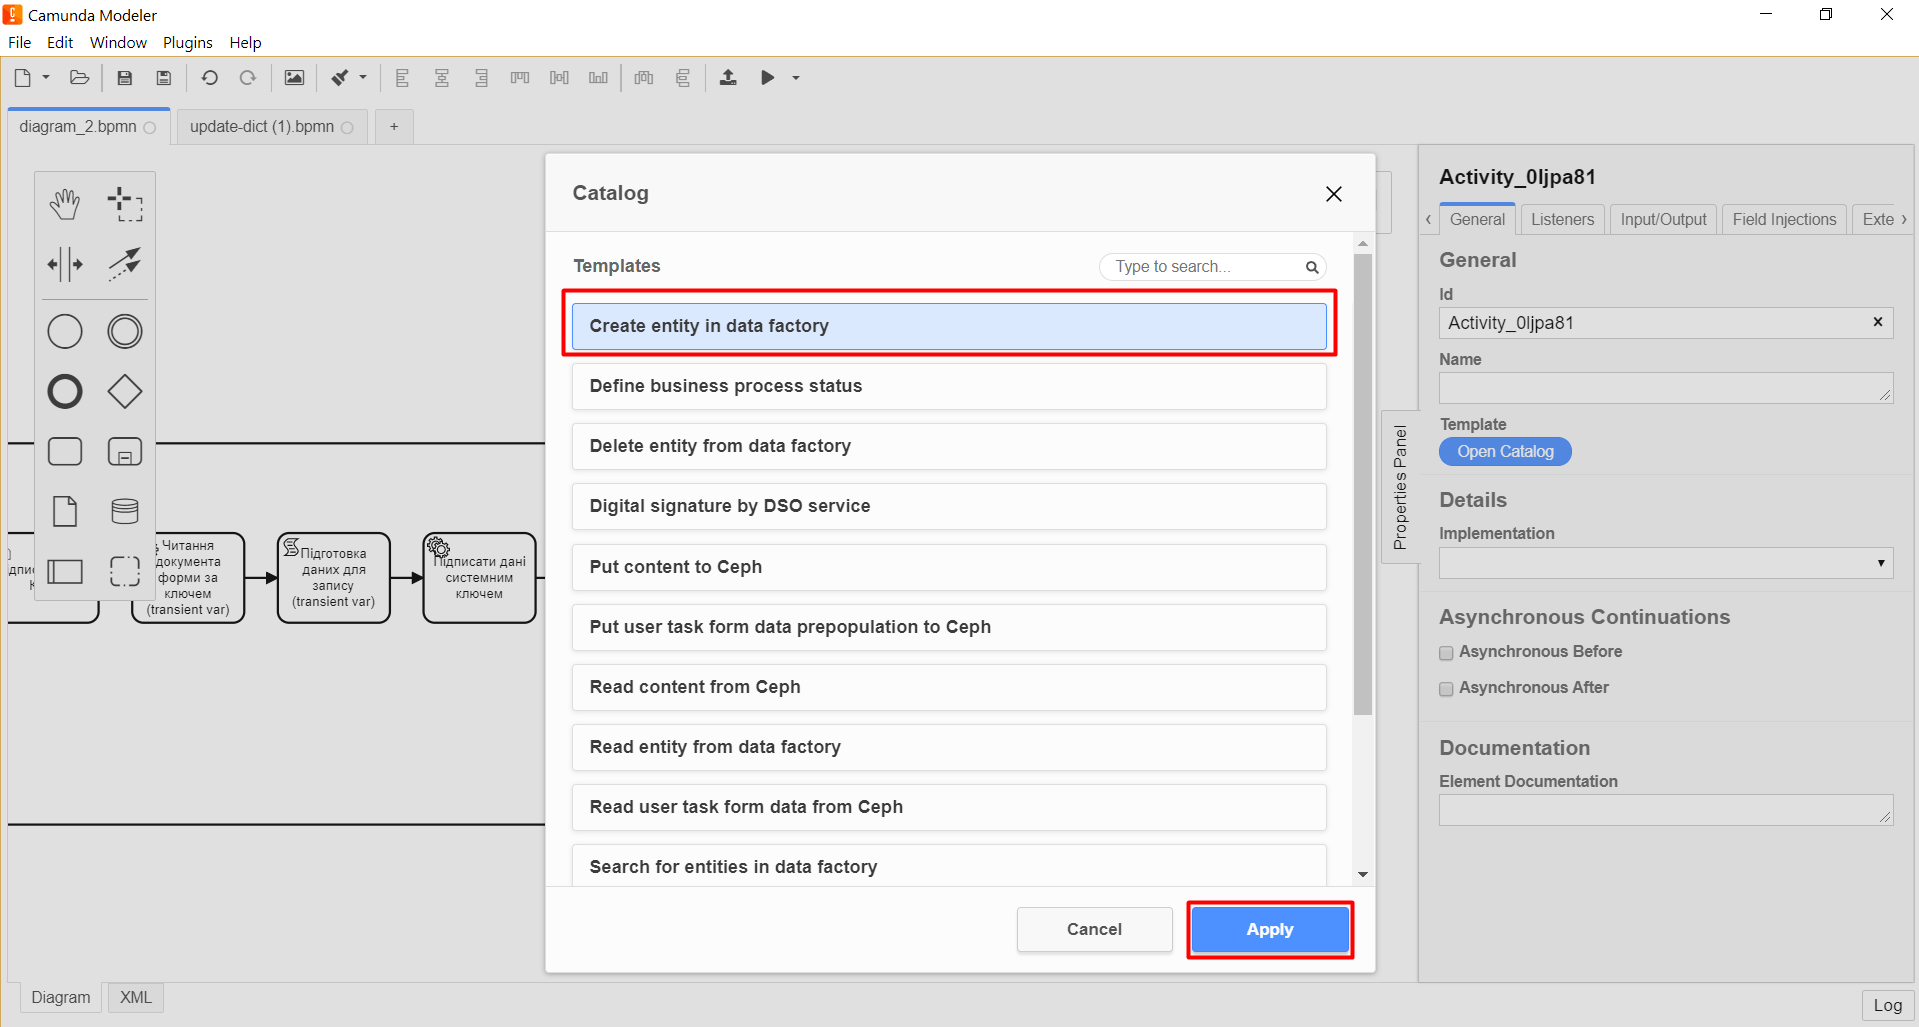Select the task rectangle shape
Screen dimensions: 1919x1027
[65, 451]
